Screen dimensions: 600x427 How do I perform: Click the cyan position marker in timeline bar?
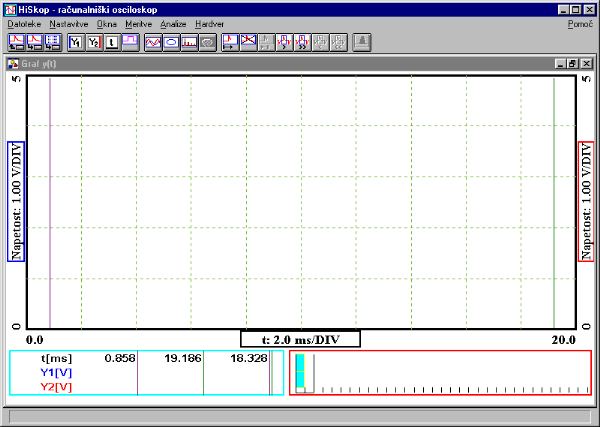click(302, 372)
